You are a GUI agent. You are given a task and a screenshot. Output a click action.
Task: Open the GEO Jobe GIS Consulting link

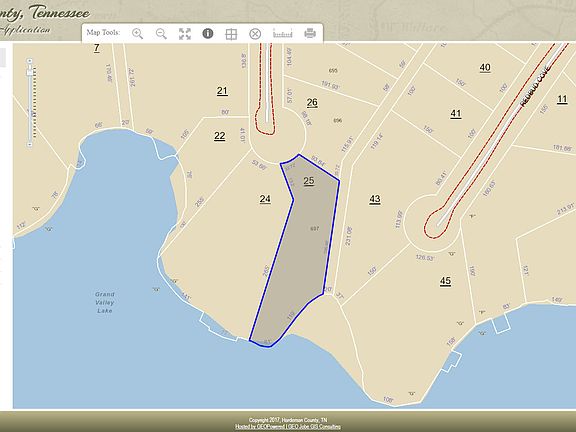314,426
